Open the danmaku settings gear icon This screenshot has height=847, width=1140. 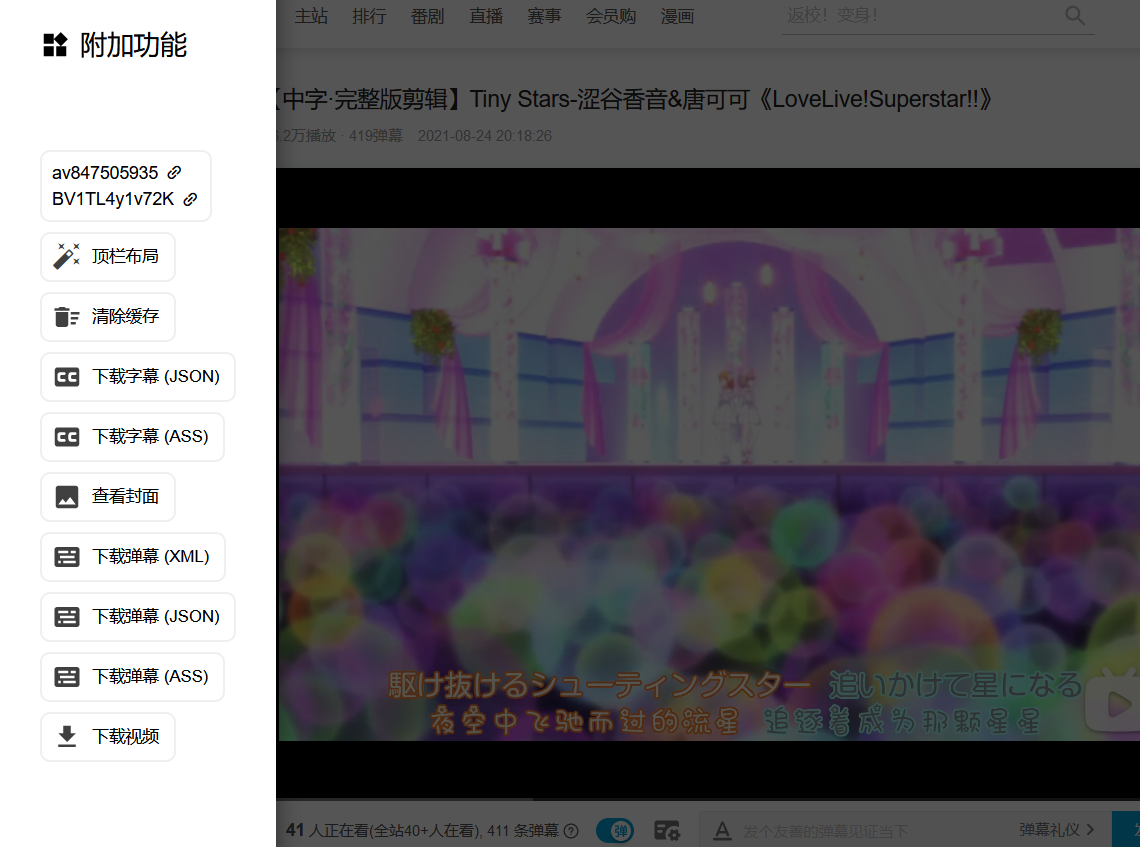point(667,830)
